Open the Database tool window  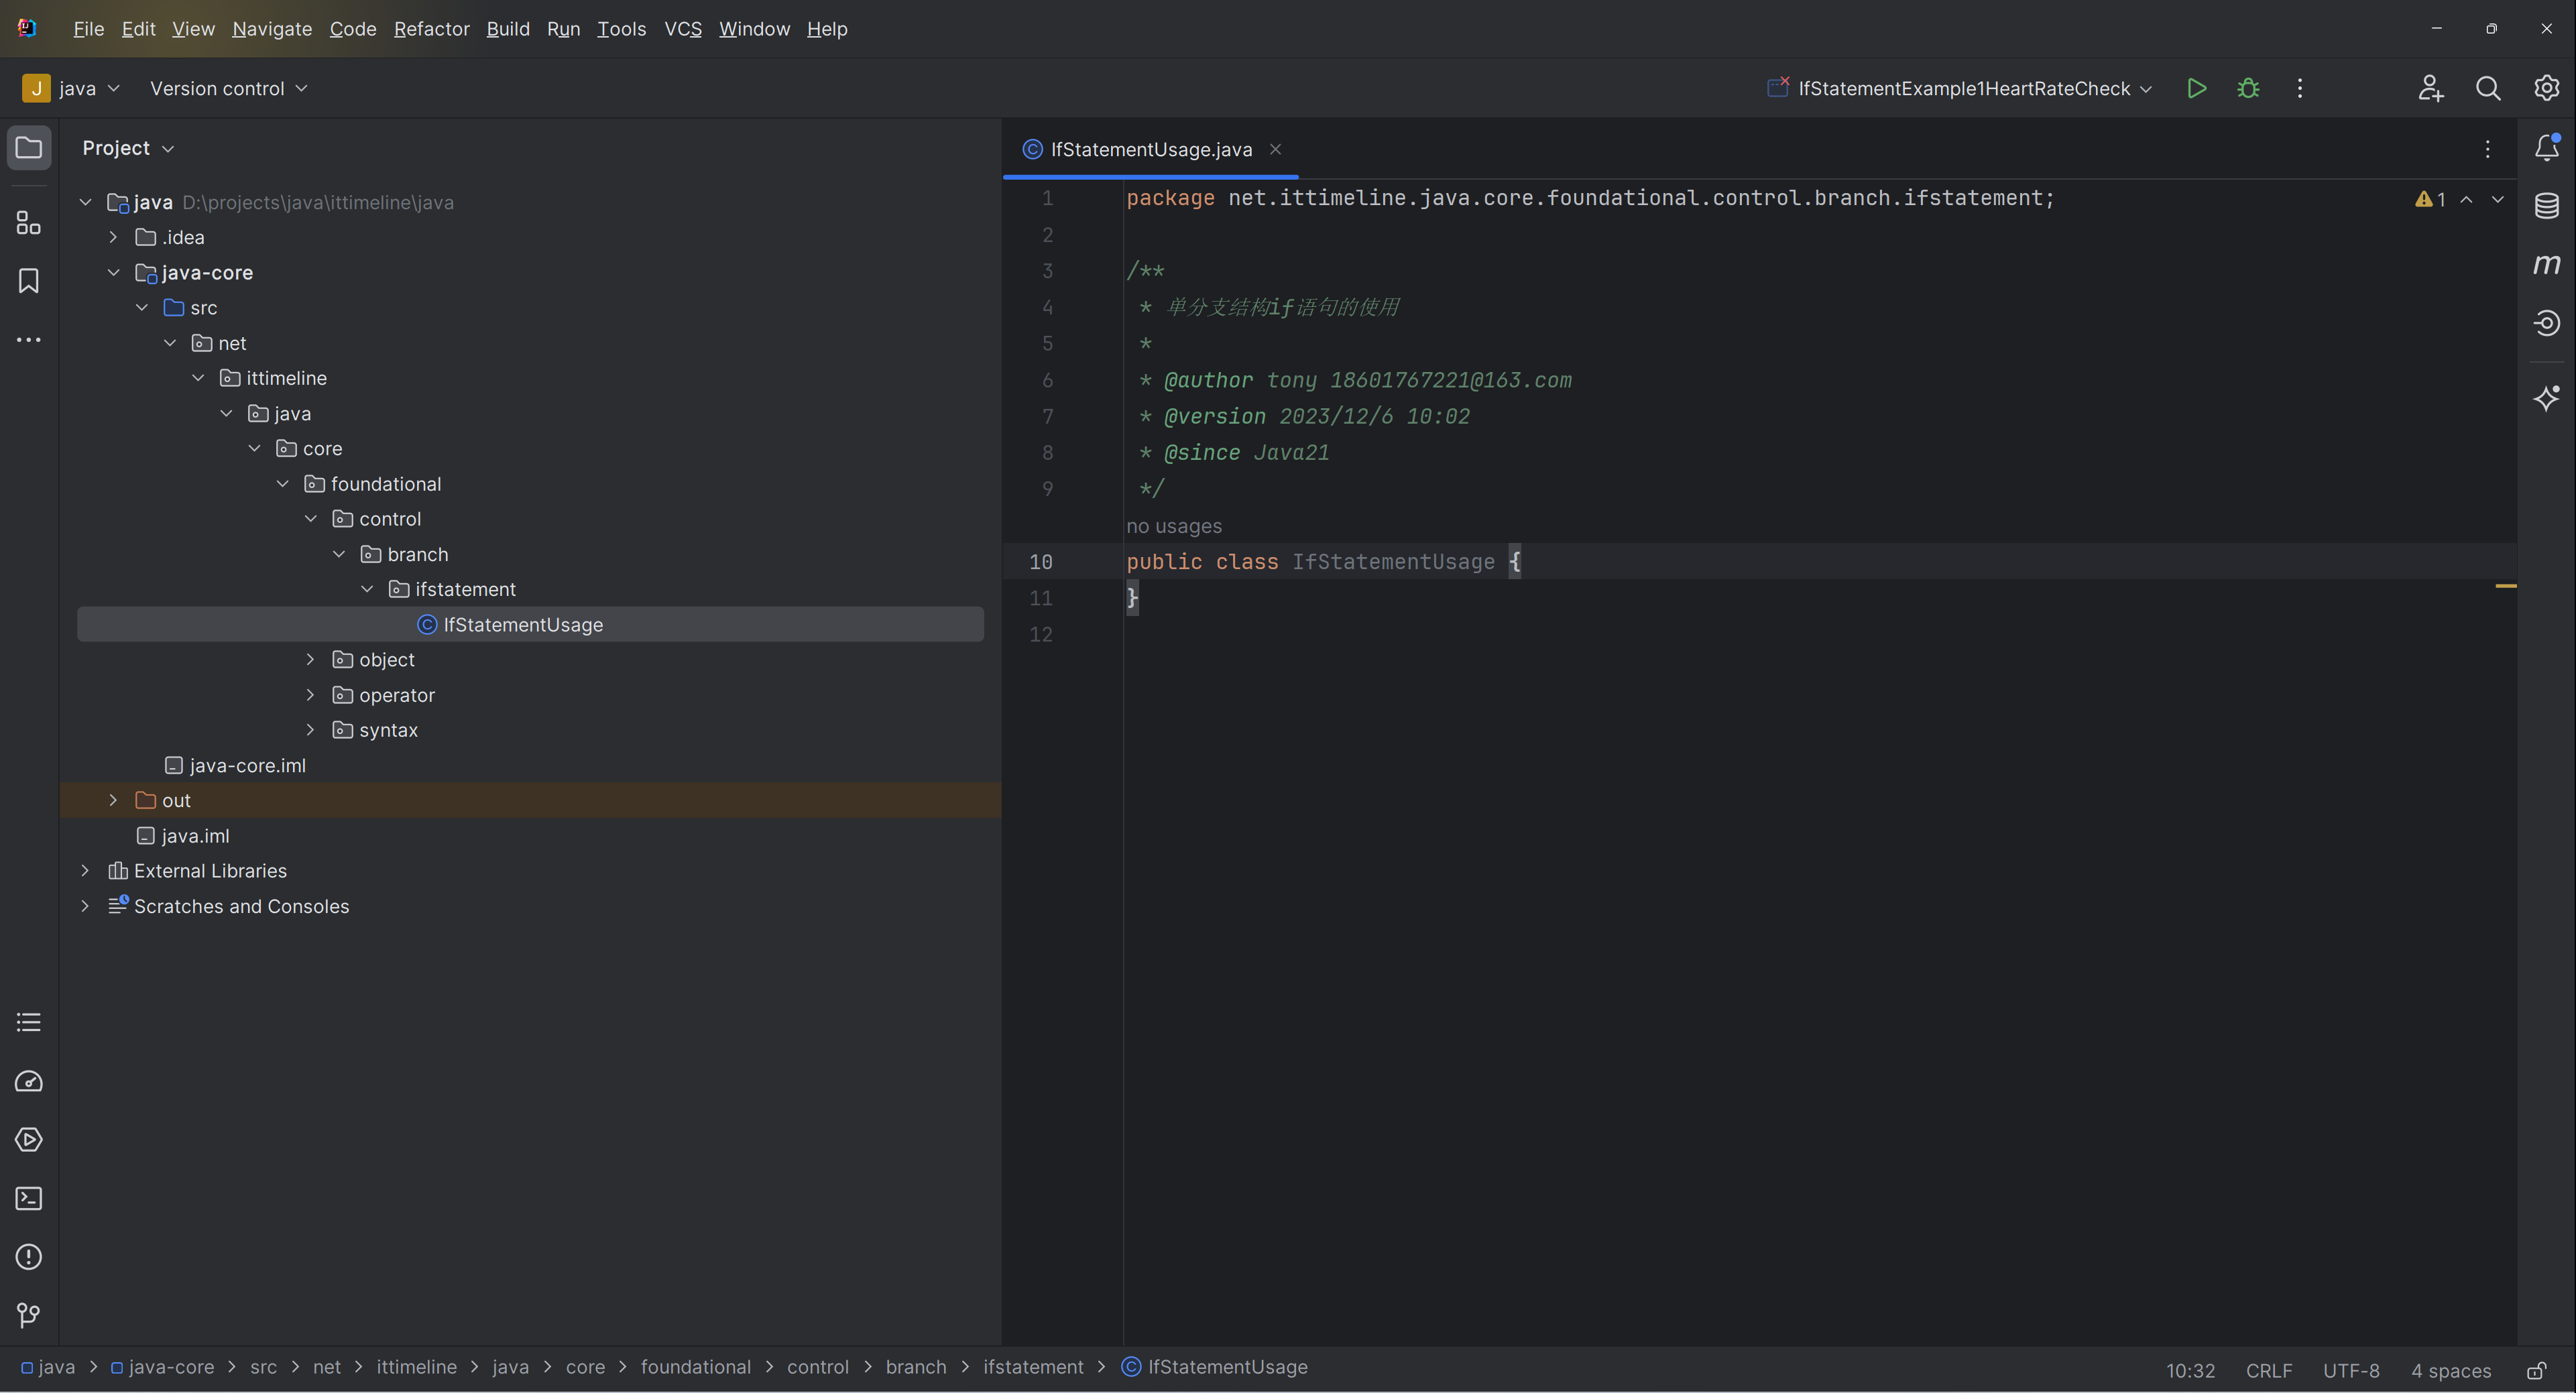point(2546,206)
